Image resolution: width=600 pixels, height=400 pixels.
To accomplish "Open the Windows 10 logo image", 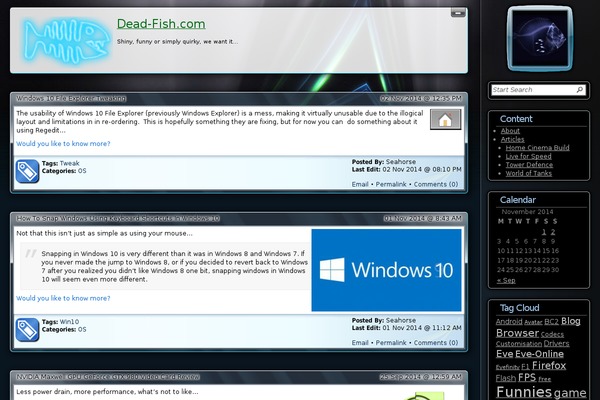I will (386, 270).
